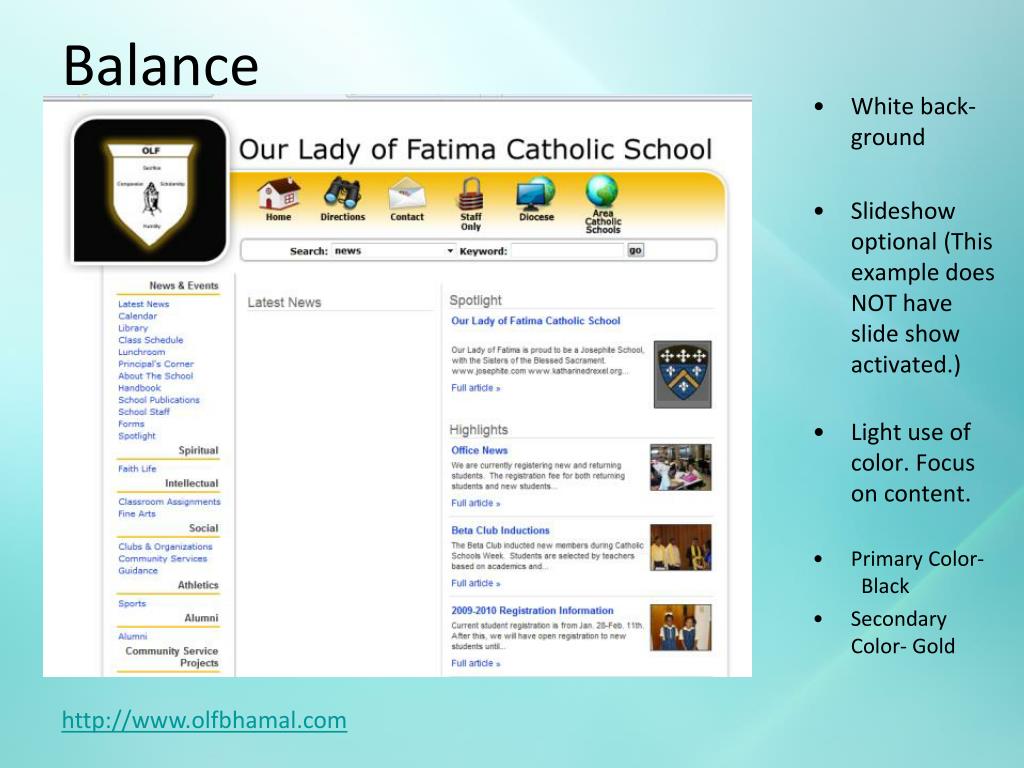Open 2009-2010 Registration Information headline
Image resolution: width=1024 pixels, height=768 pixels.
click(x=532, y=611)
